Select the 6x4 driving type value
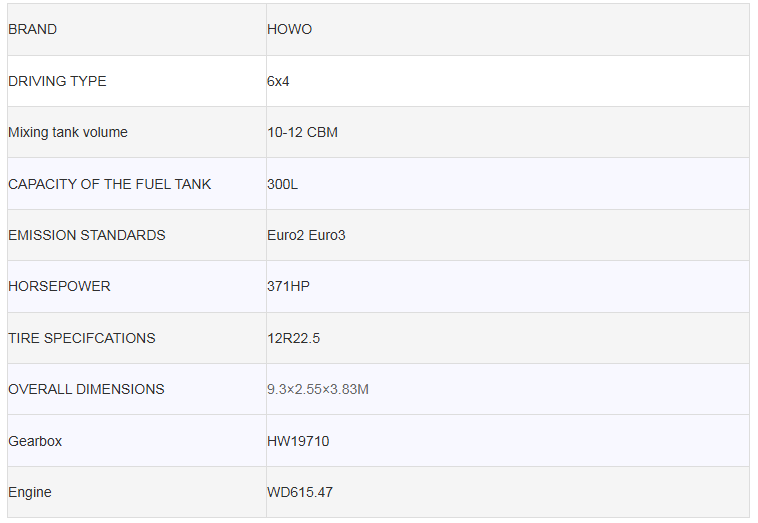The width and height of the screenshot is (758, 523). click(278, 81)
